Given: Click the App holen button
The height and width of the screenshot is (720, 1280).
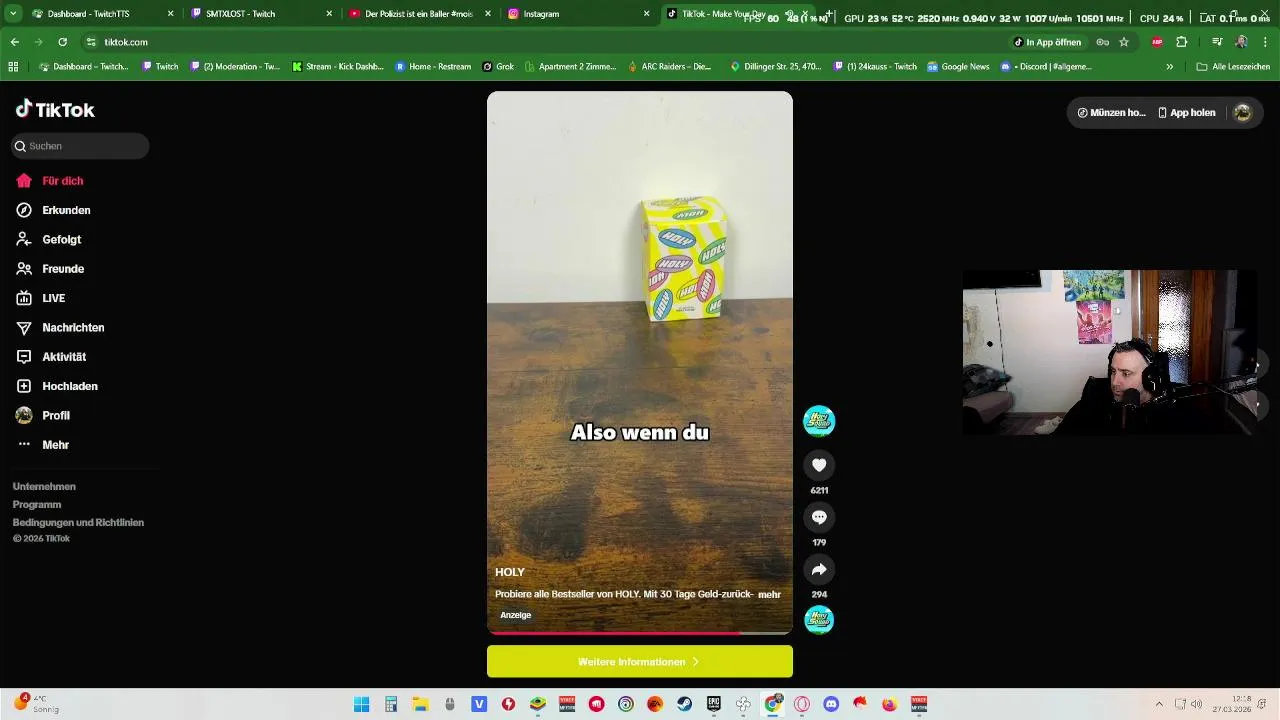Looking at the screenshot, I should [x=1186, y=113].
